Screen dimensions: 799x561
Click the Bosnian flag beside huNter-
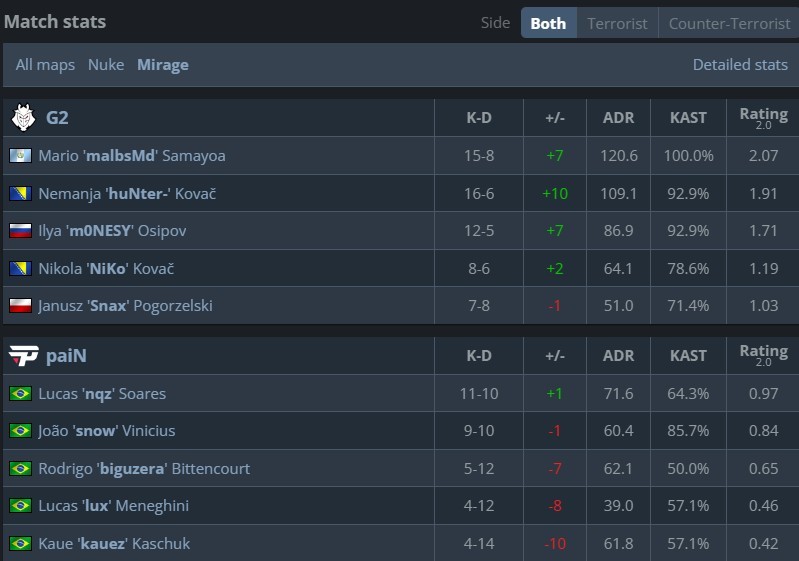point(20,193)
